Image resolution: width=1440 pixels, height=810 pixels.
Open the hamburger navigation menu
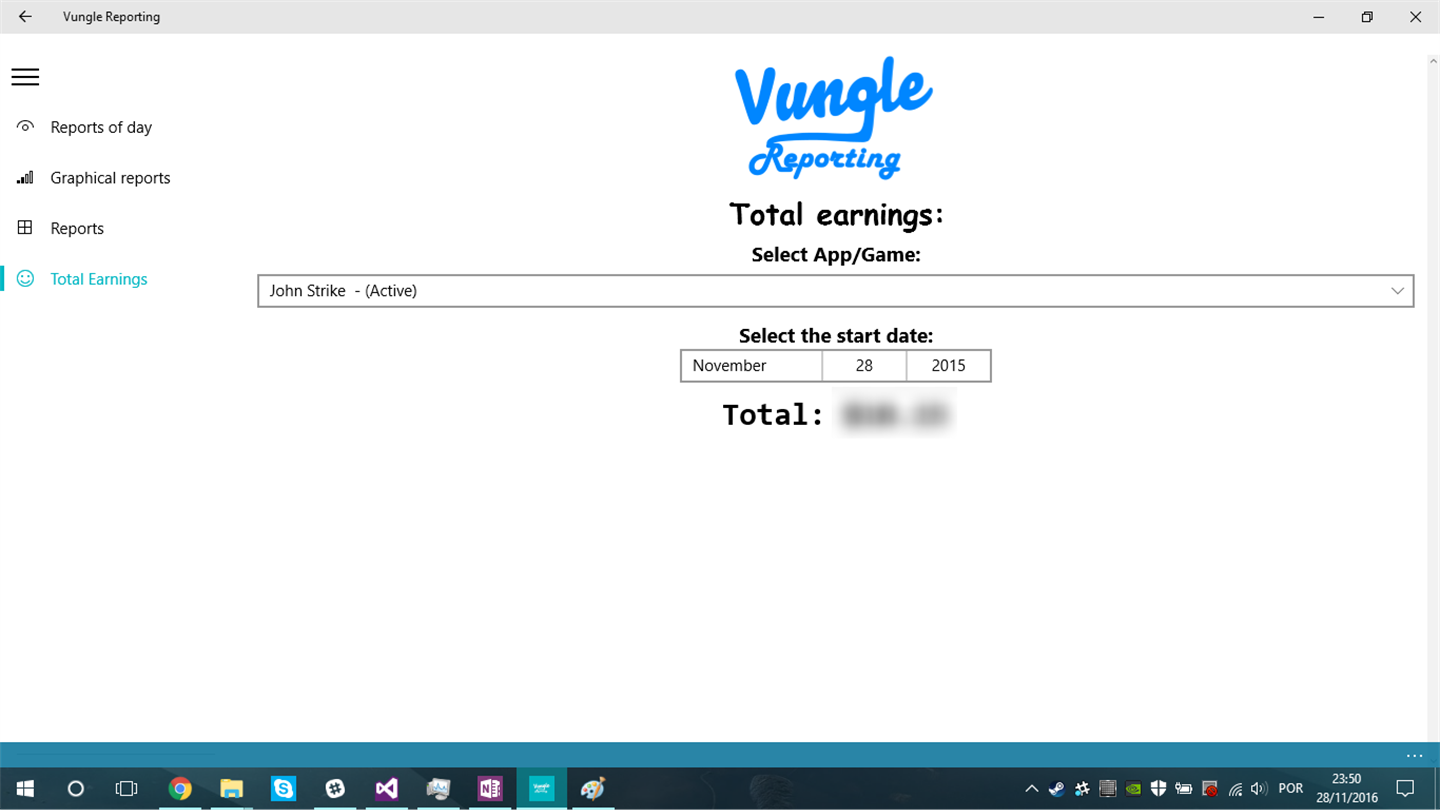[25, 77]
